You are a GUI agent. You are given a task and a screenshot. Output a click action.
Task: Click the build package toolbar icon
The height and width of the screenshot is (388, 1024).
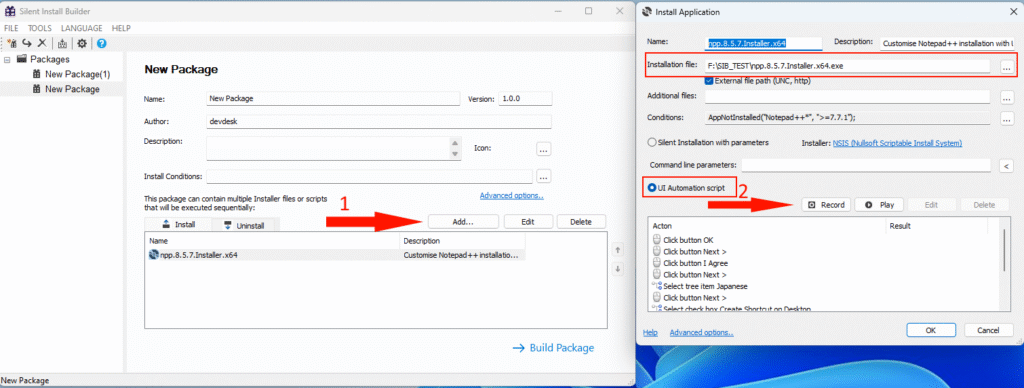62,44
